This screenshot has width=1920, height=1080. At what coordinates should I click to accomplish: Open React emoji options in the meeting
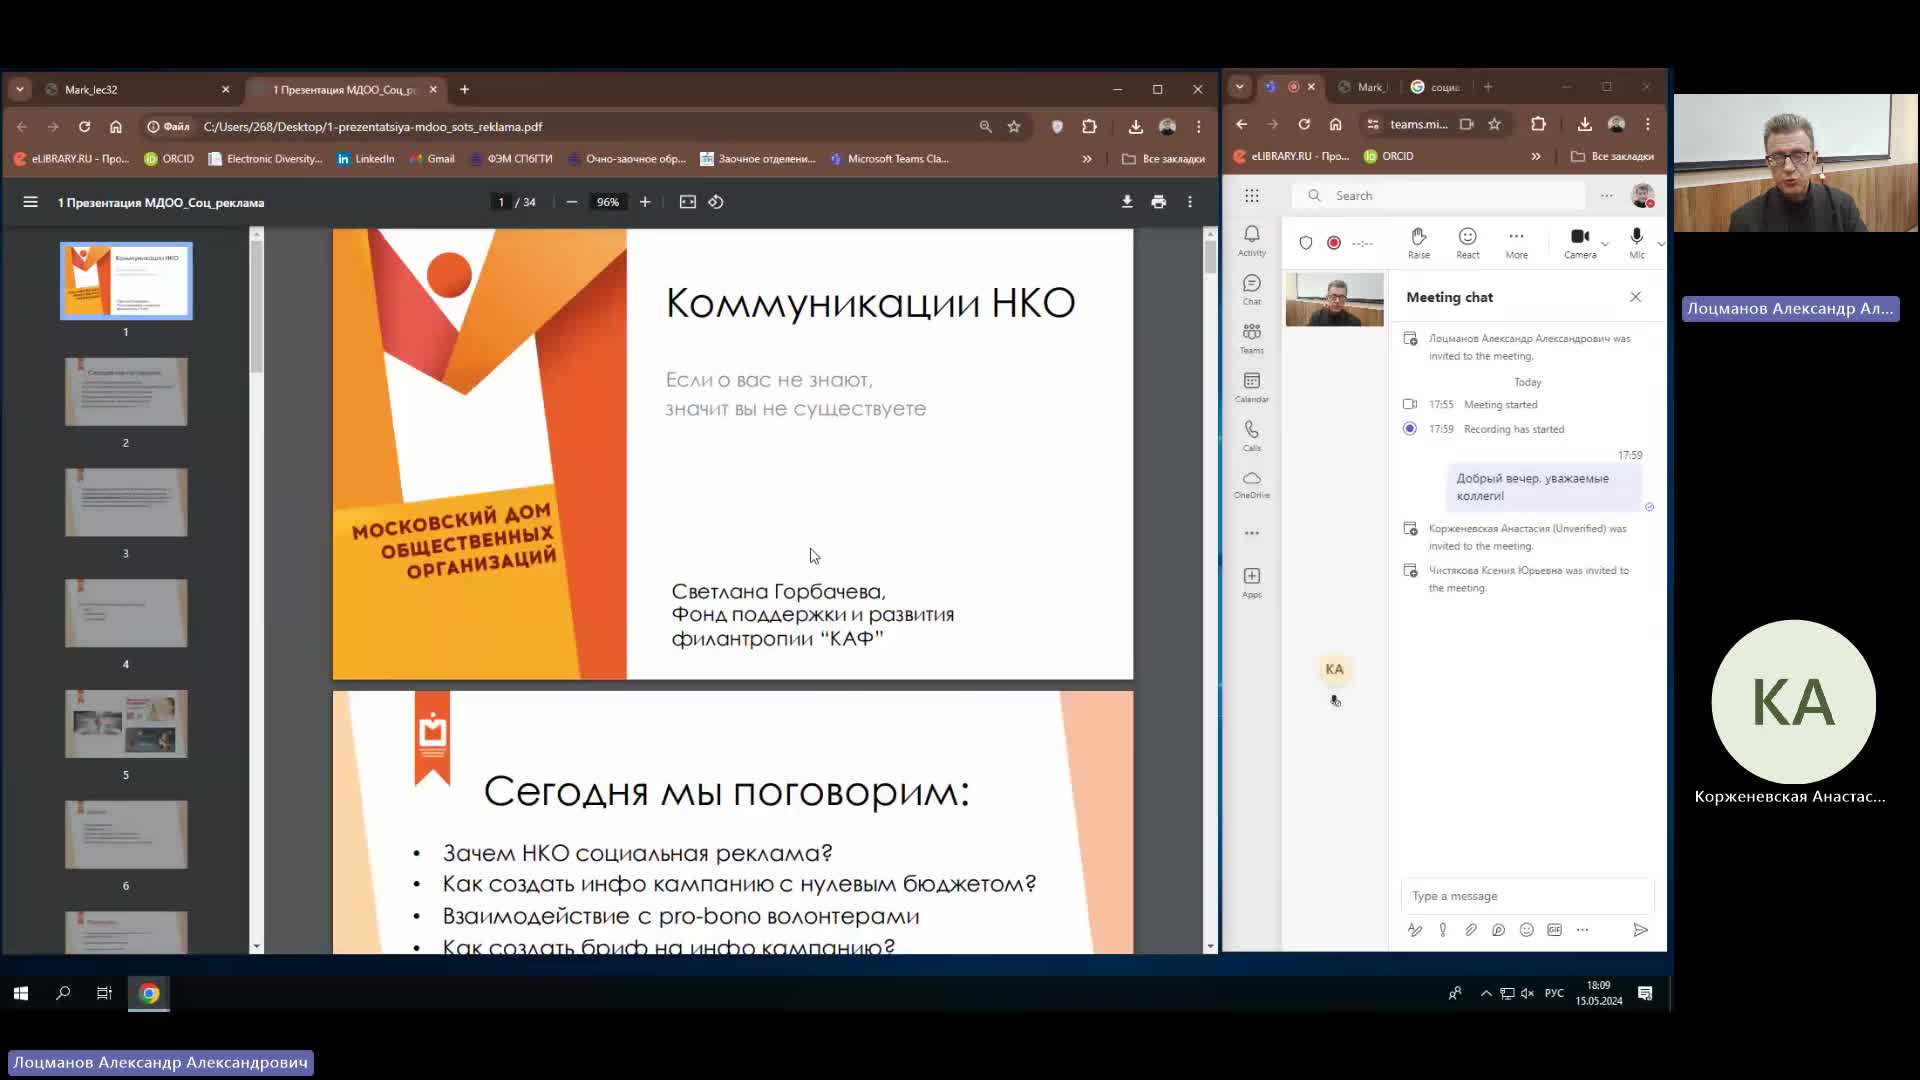click(x=1468, y=243)
